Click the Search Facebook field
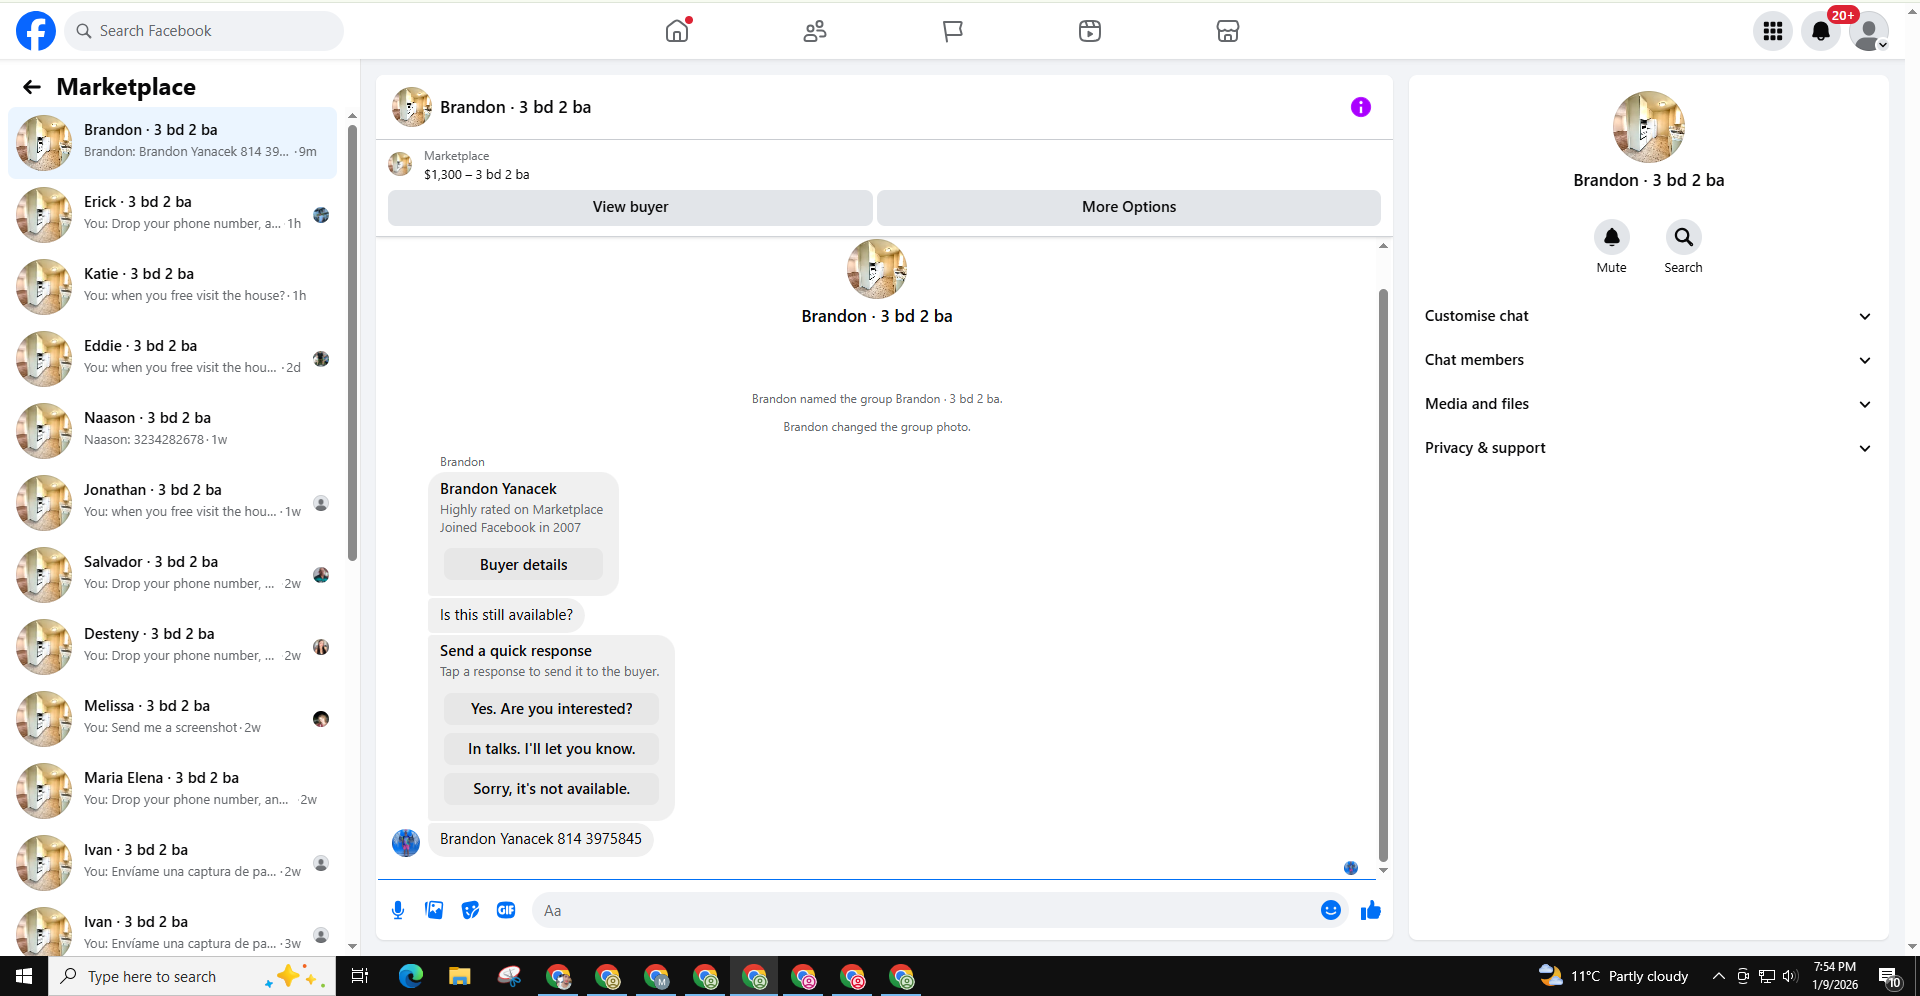The height and width of the screenshot is (996, 1920). (204, 31)
